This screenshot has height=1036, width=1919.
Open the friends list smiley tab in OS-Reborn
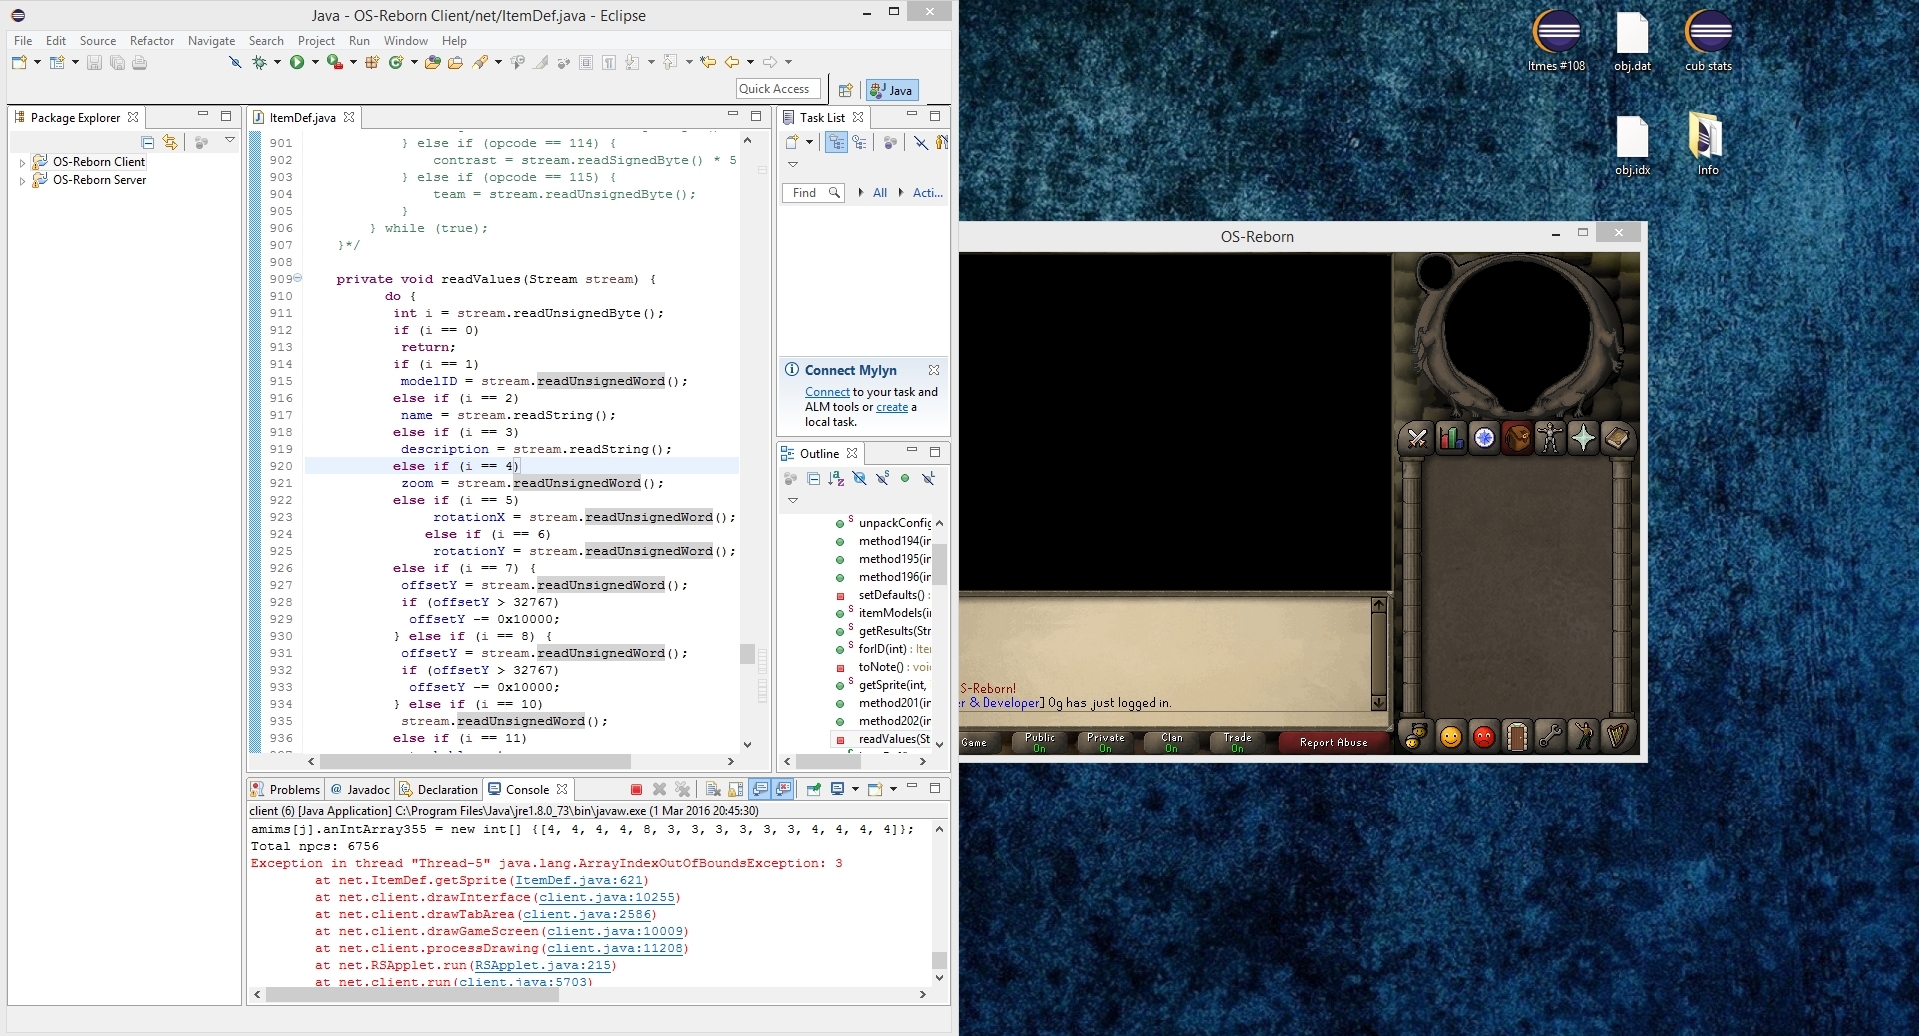pyautogui.click(x=1450, y=737)
